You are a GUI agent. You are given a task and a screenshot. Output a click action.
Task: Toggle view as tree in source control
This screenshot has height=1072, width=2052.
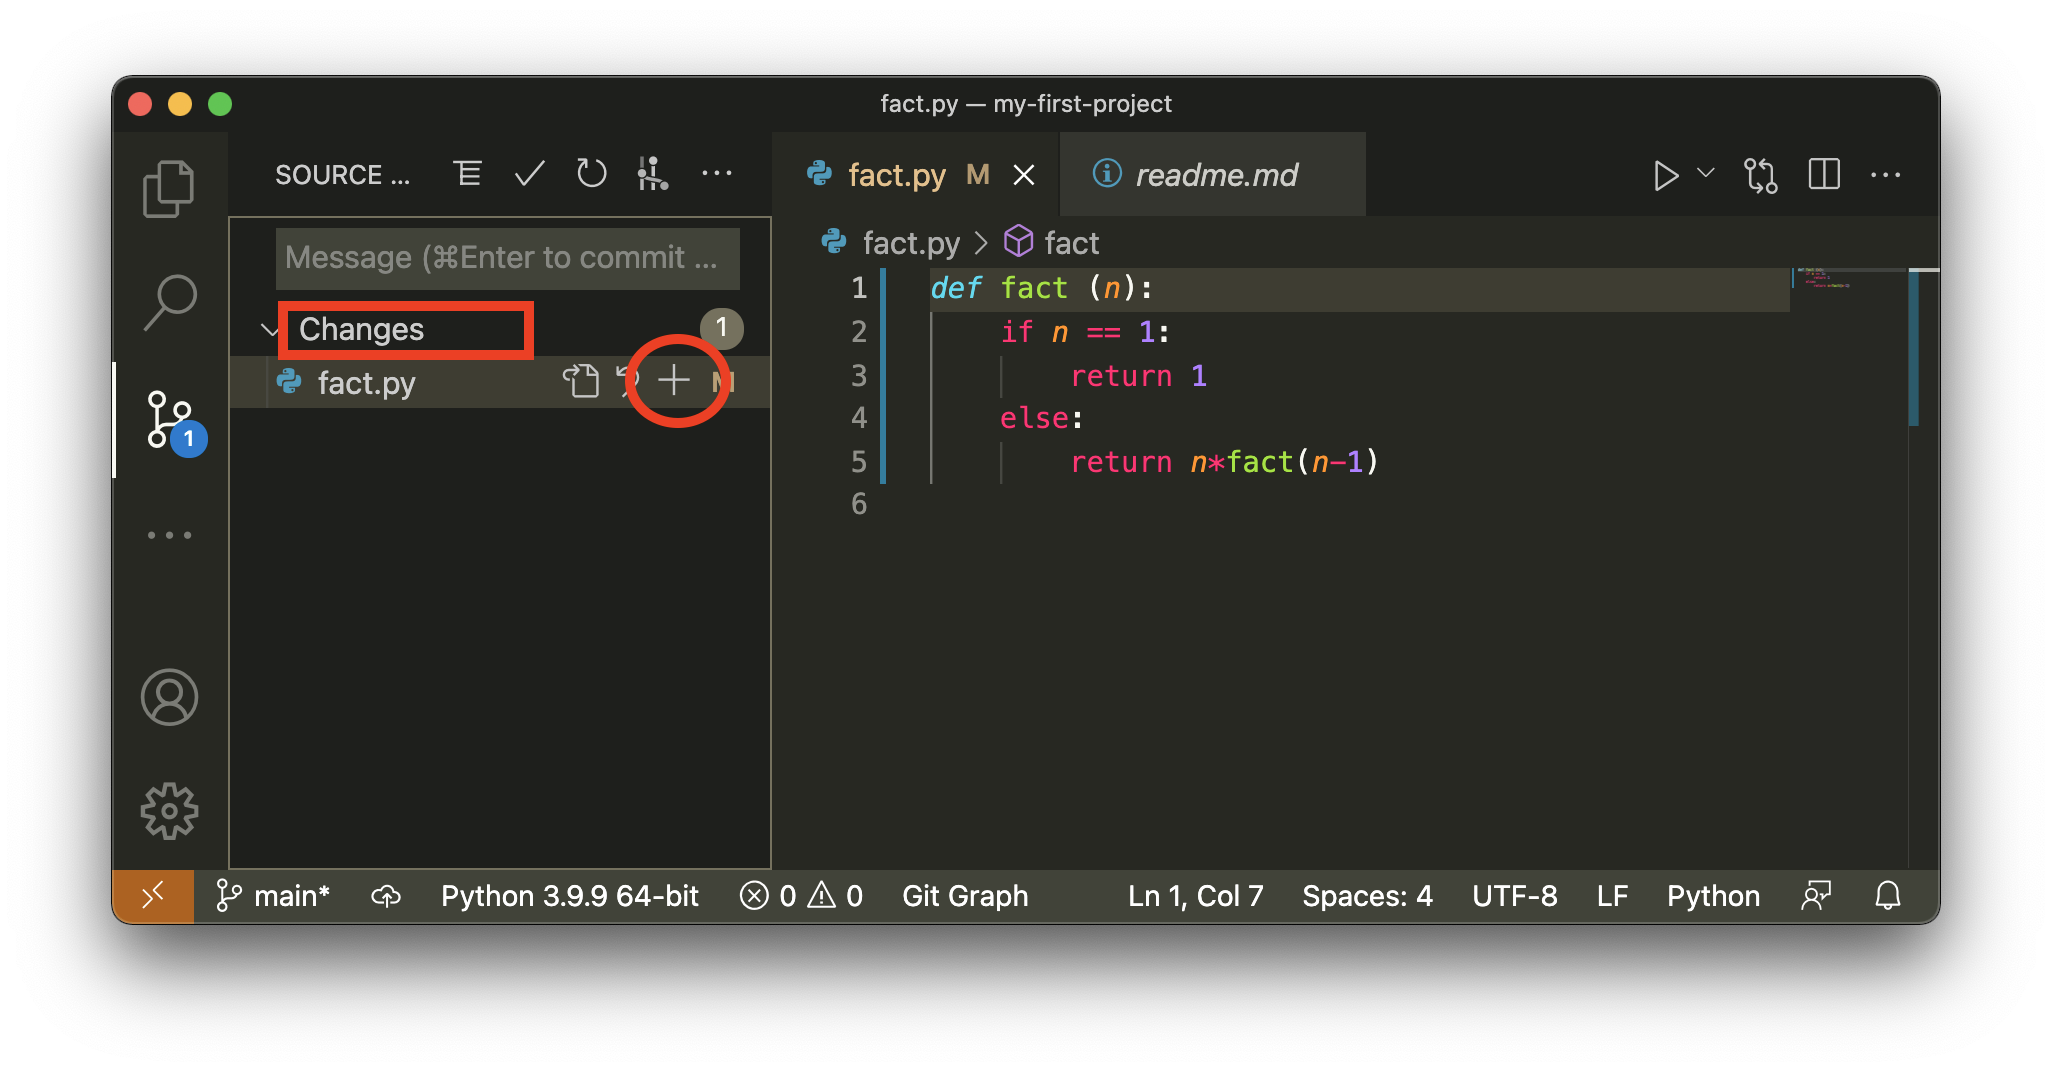pyautogui.click(x=467, y=175)
